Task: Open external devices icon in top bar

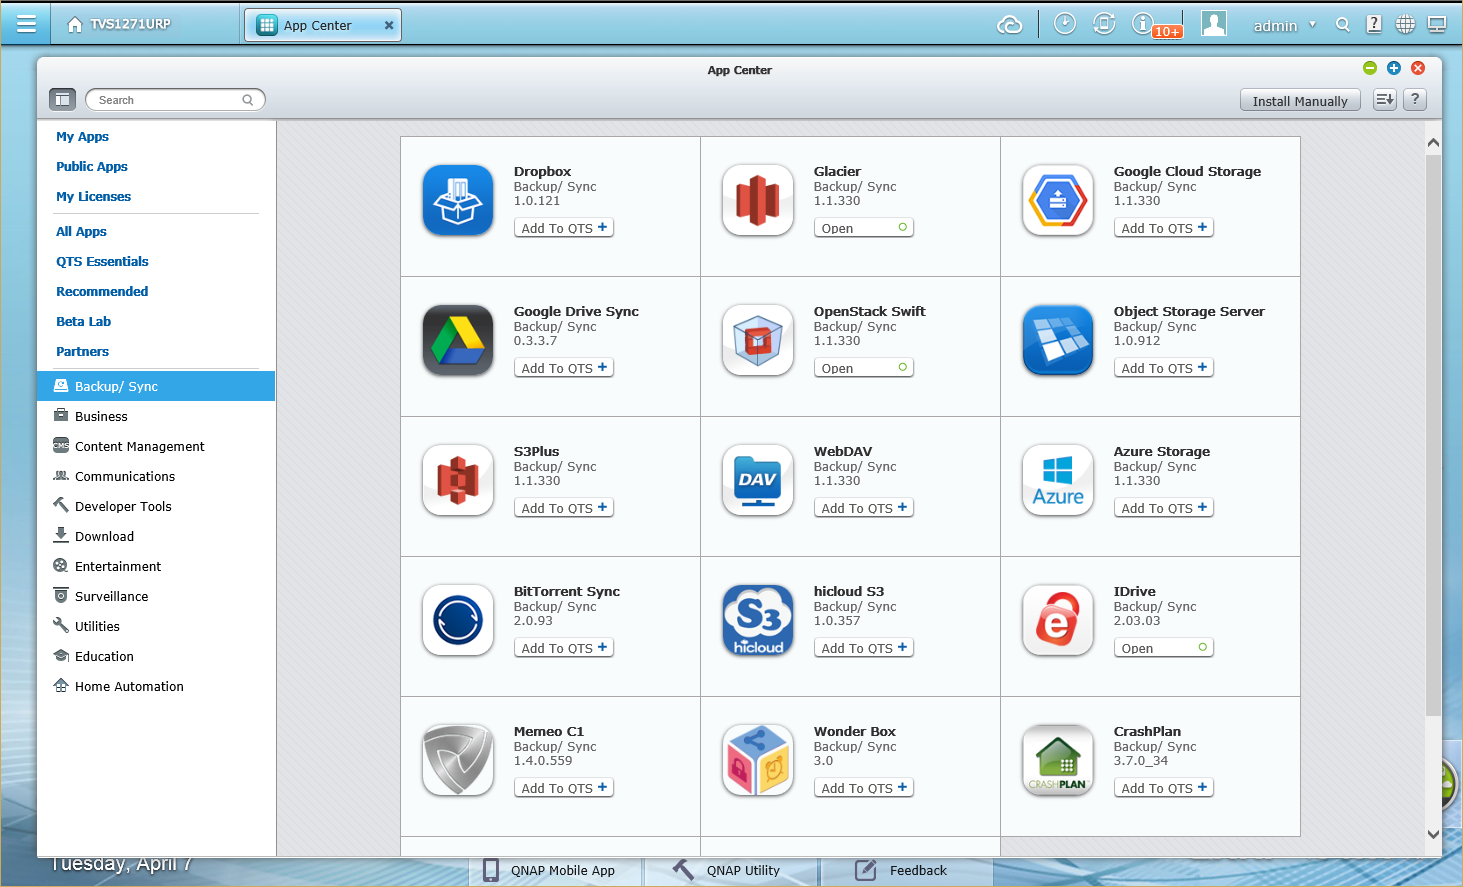Action: coord(1104,23)
